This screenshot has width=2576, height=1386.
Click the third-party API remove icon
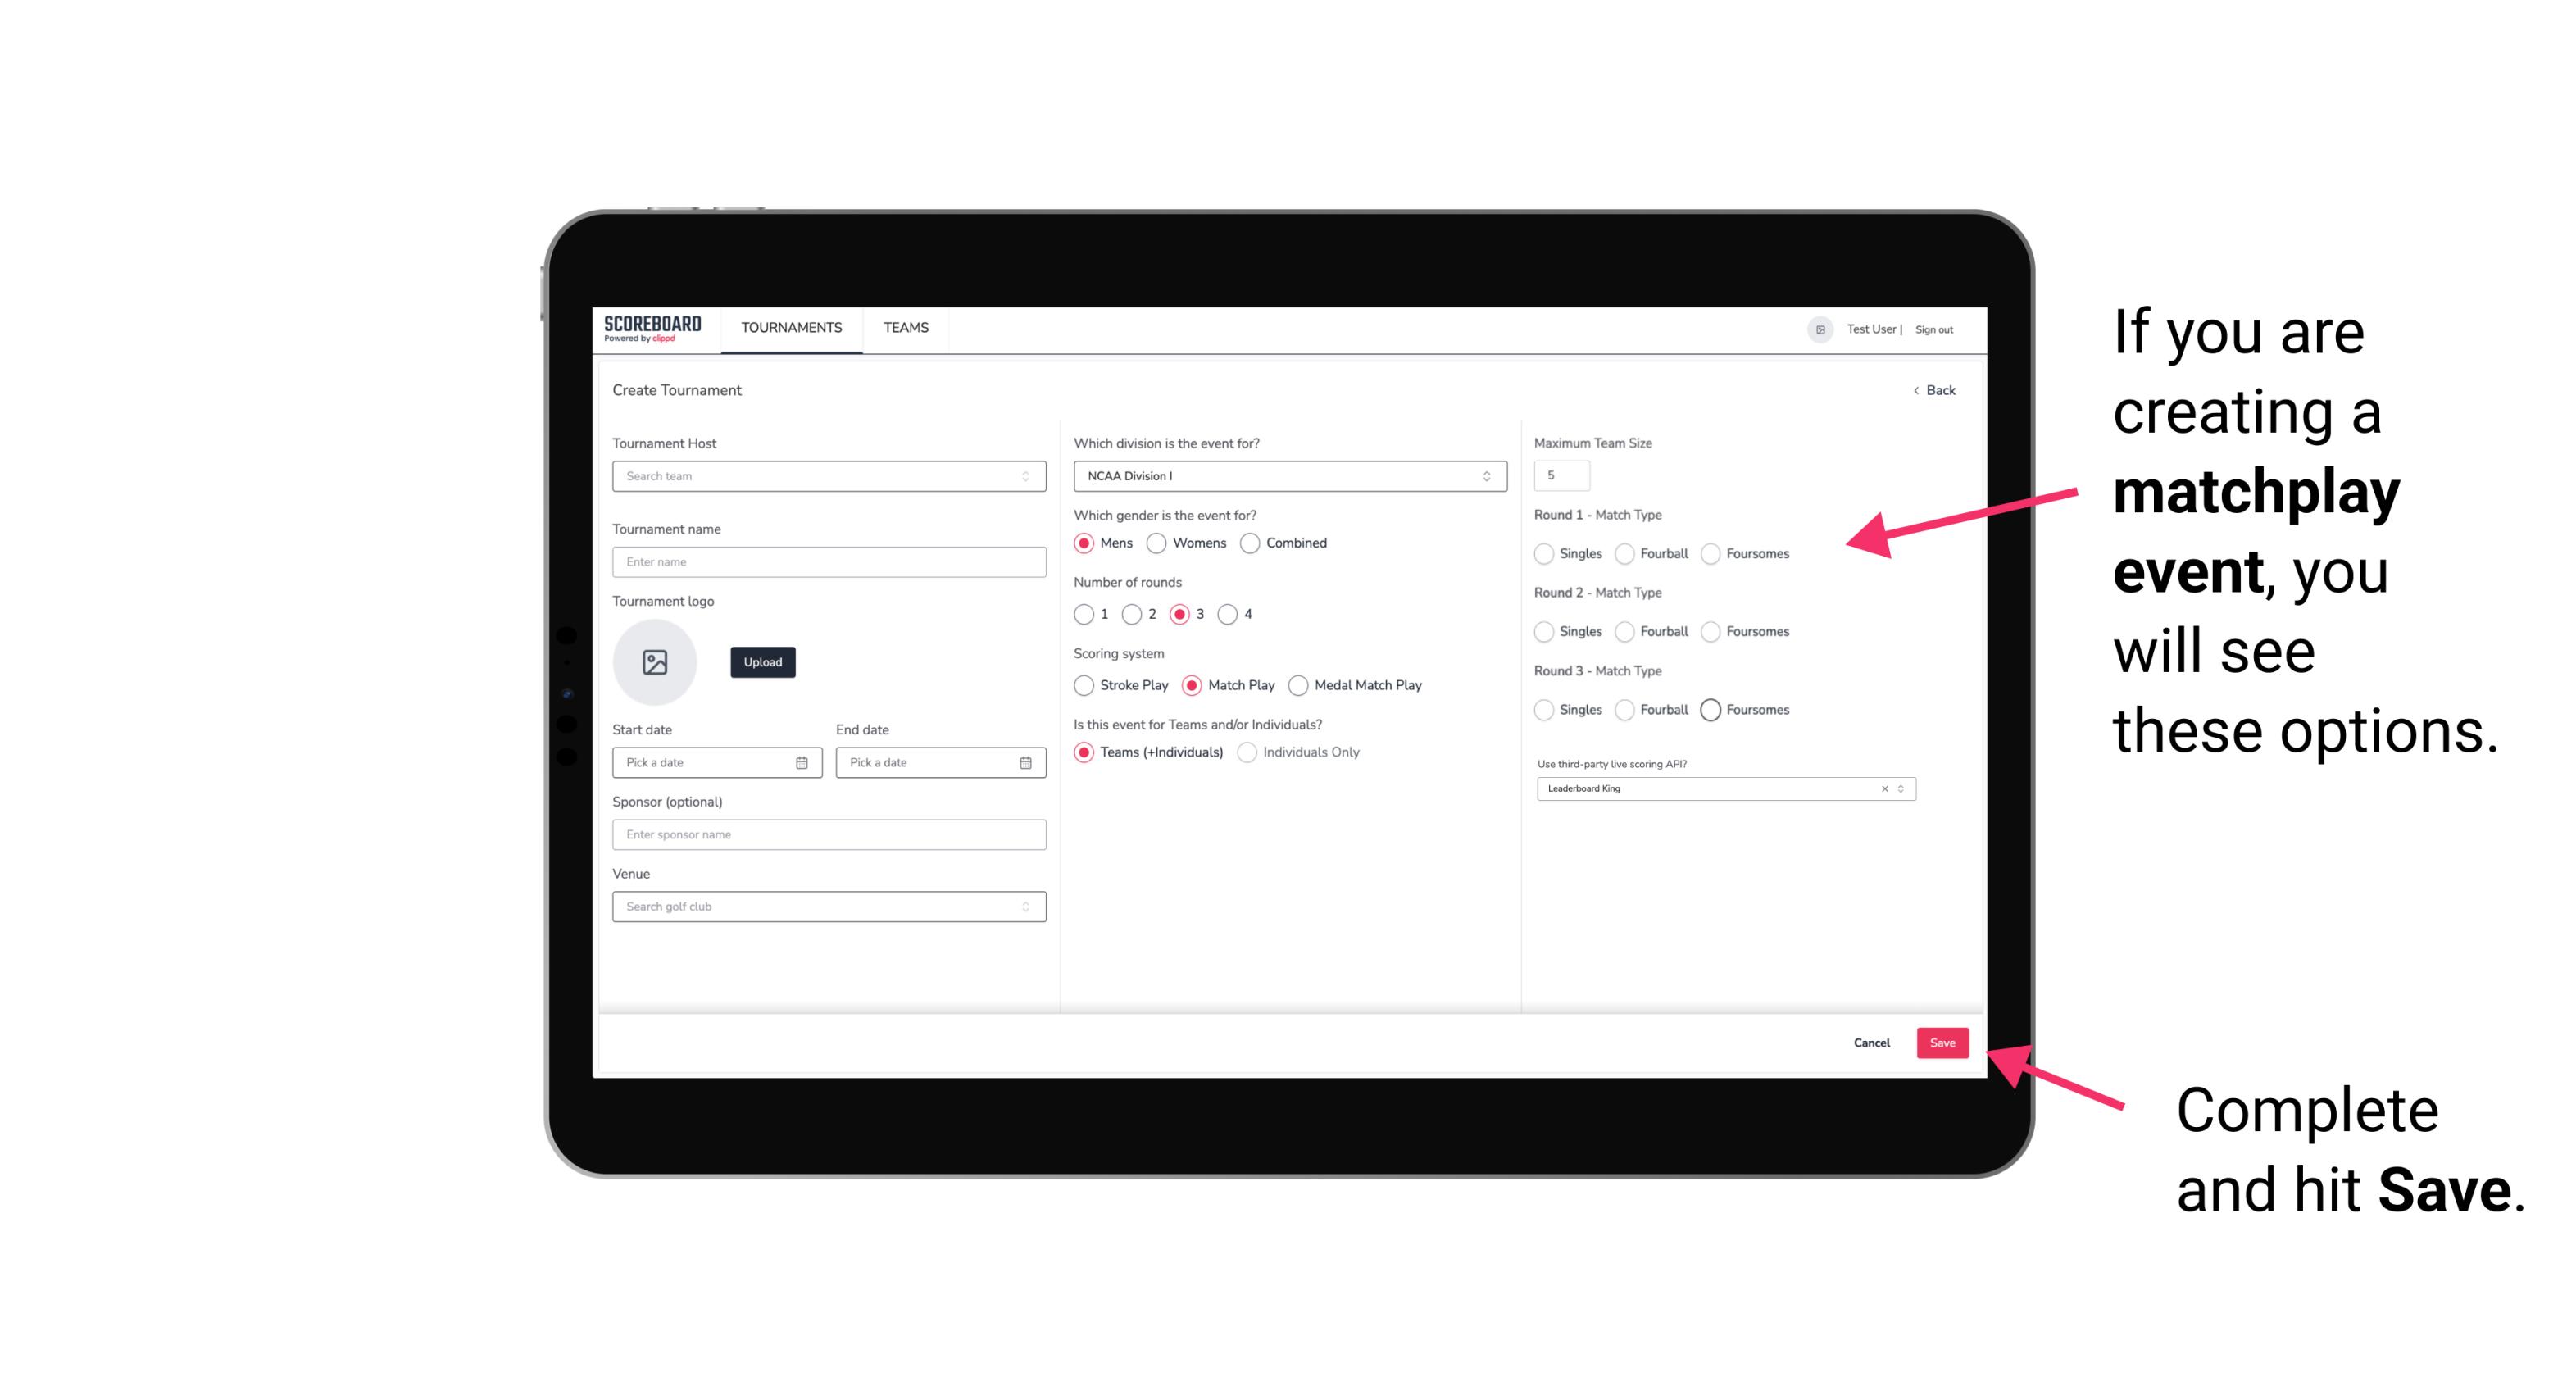click(x=1882, y=787)
